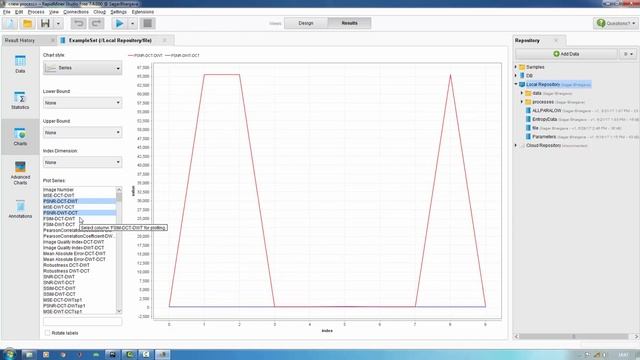Create a new process with the toolbar icon
This screenshot has height=360, width=640.
10,23
